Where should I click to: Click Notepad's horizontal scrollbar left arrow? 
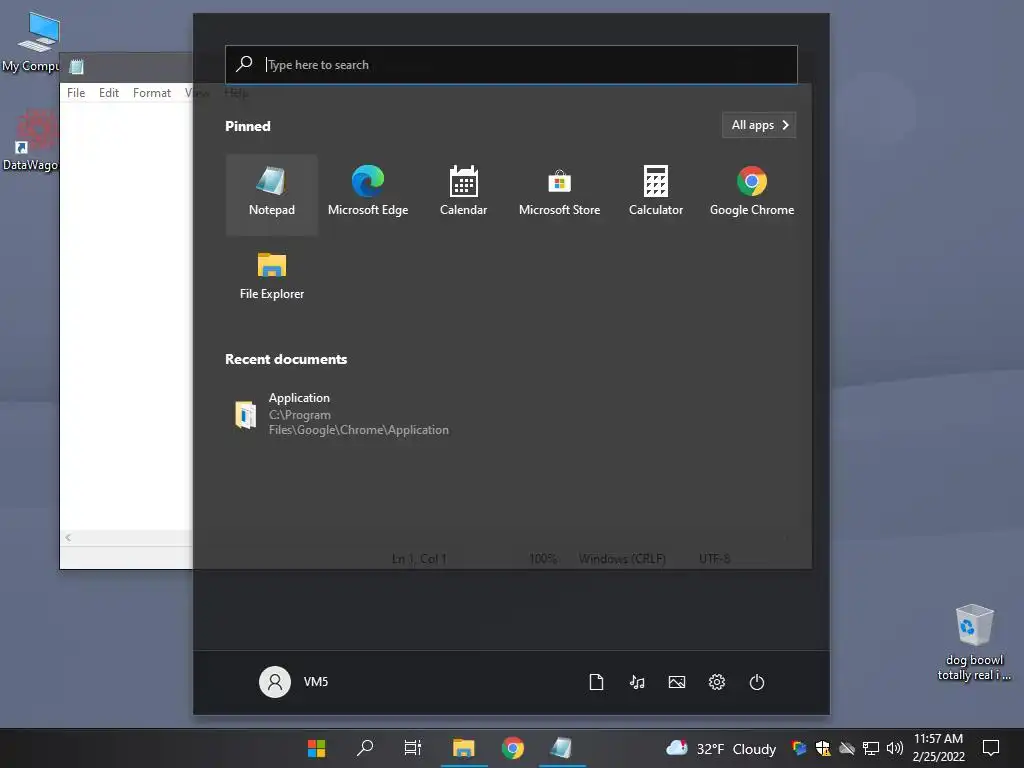[68, 537]
